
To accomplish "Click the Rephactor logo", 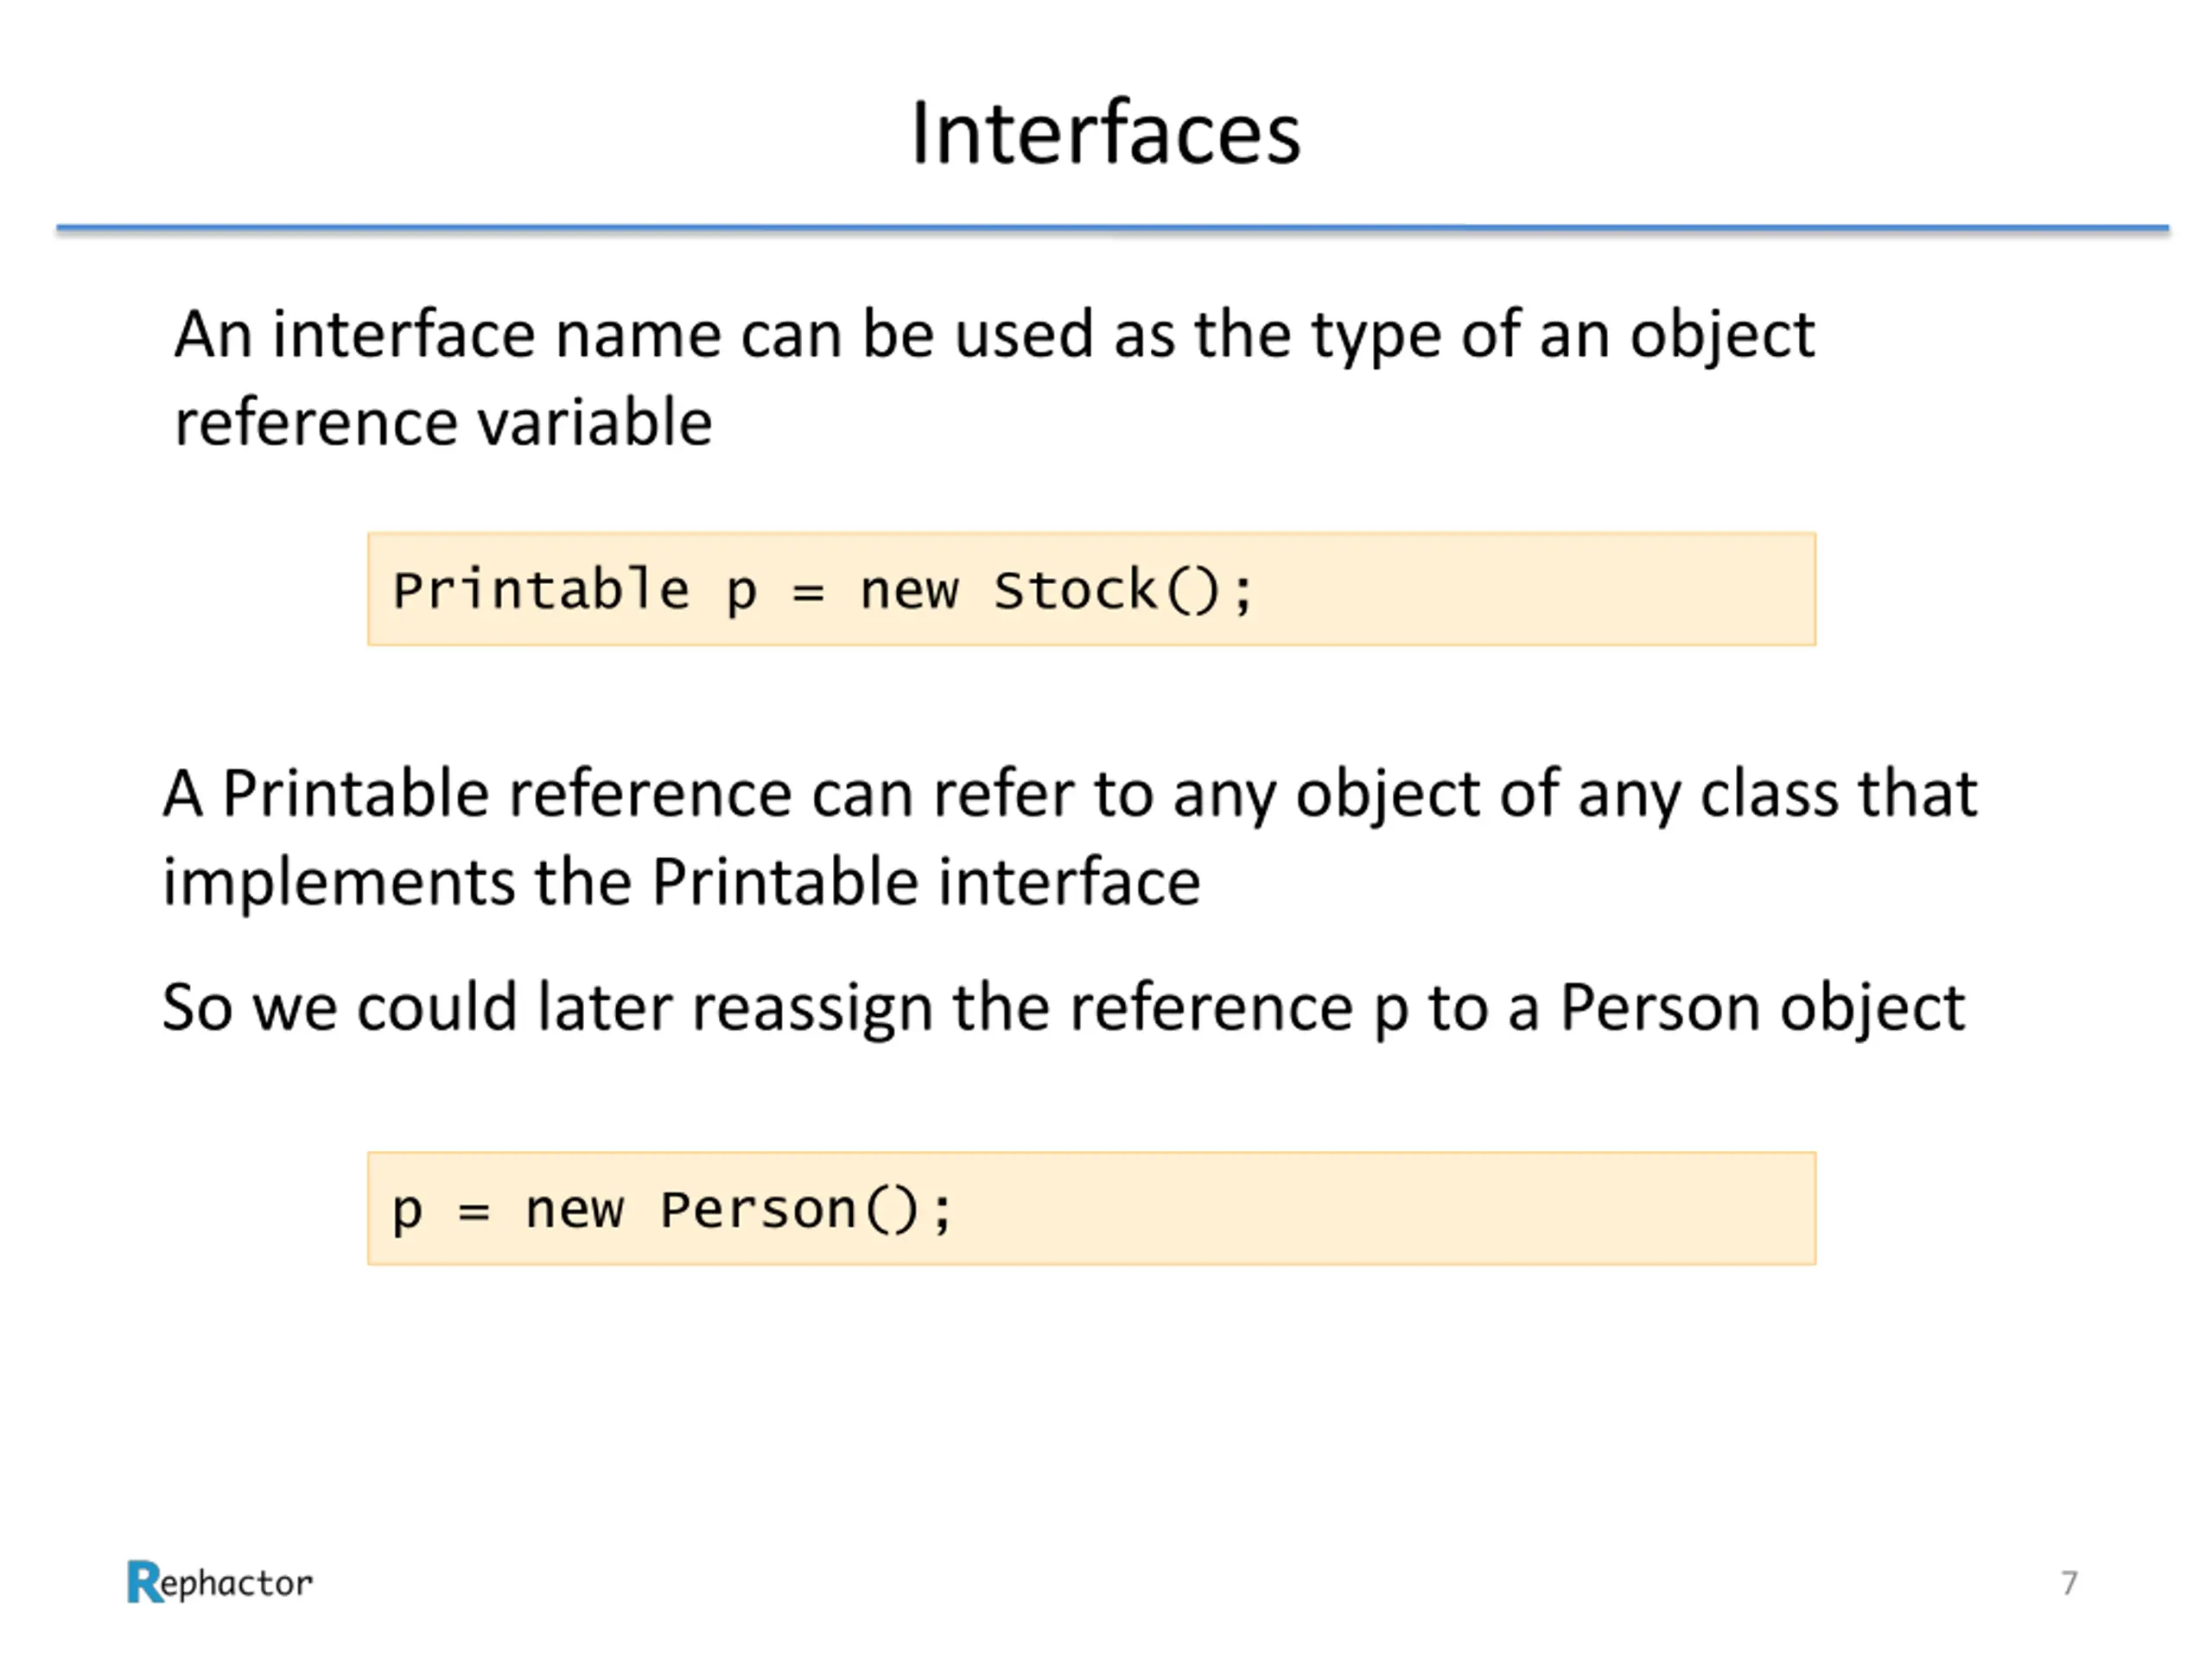I will tap(220, 1581).
